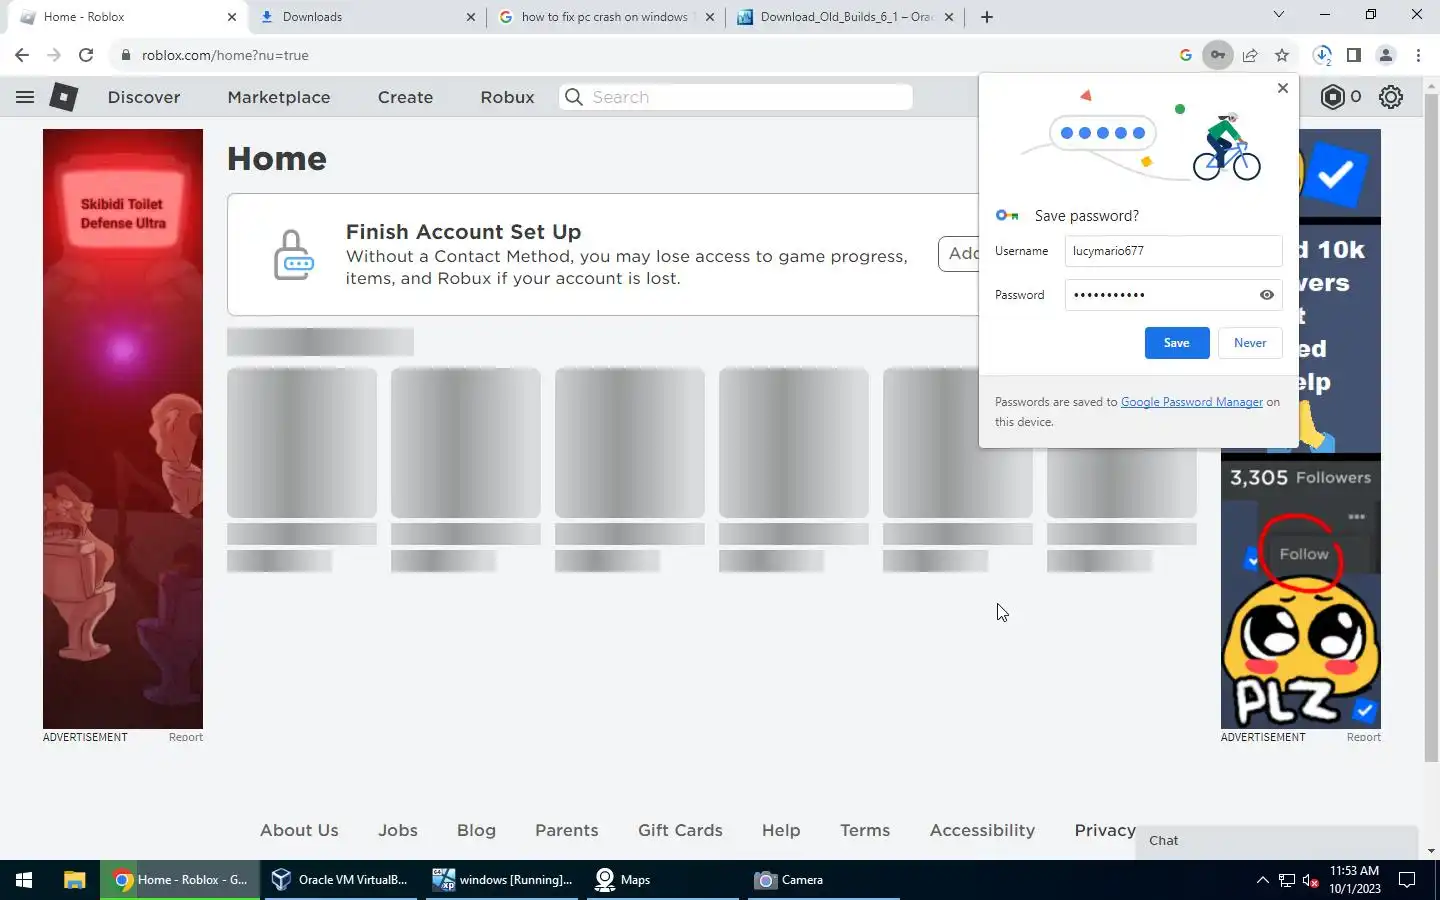The width and height of the screenshot is (1440, 900).
Task: Reload the Roblox page
Action: coord(86,55)
